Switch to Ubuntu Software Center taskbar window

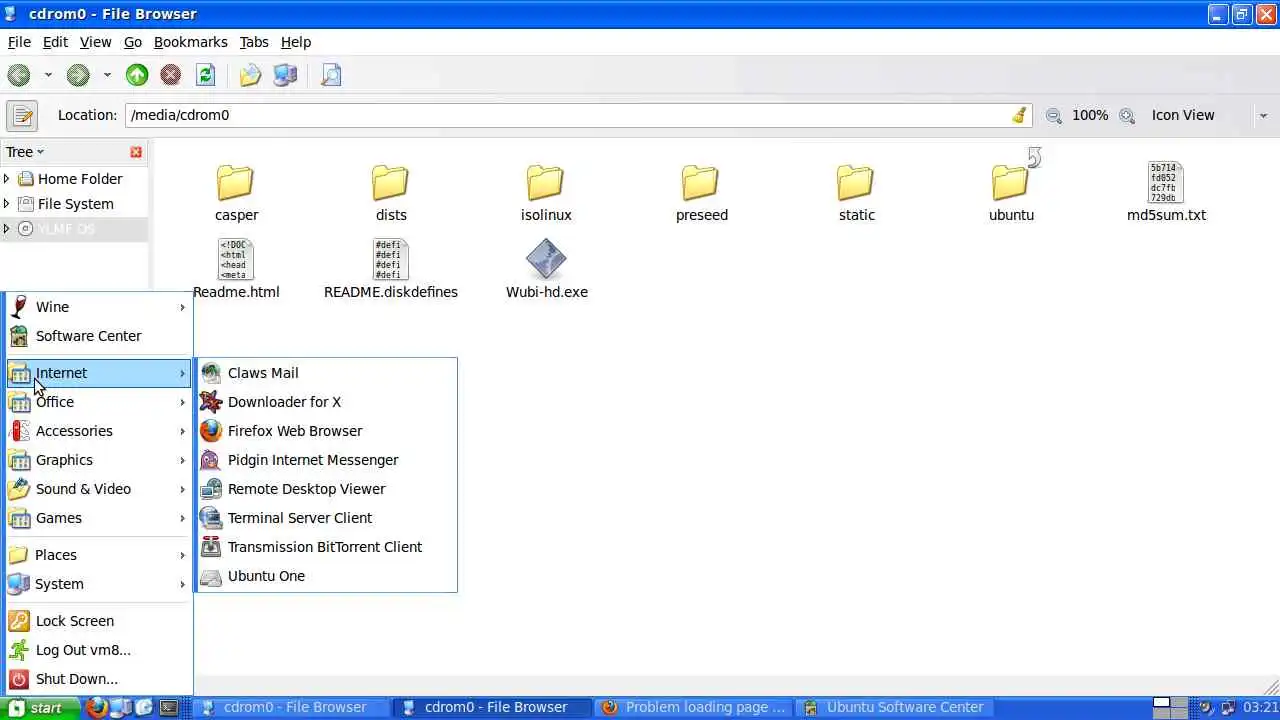[x=894, y=707]
